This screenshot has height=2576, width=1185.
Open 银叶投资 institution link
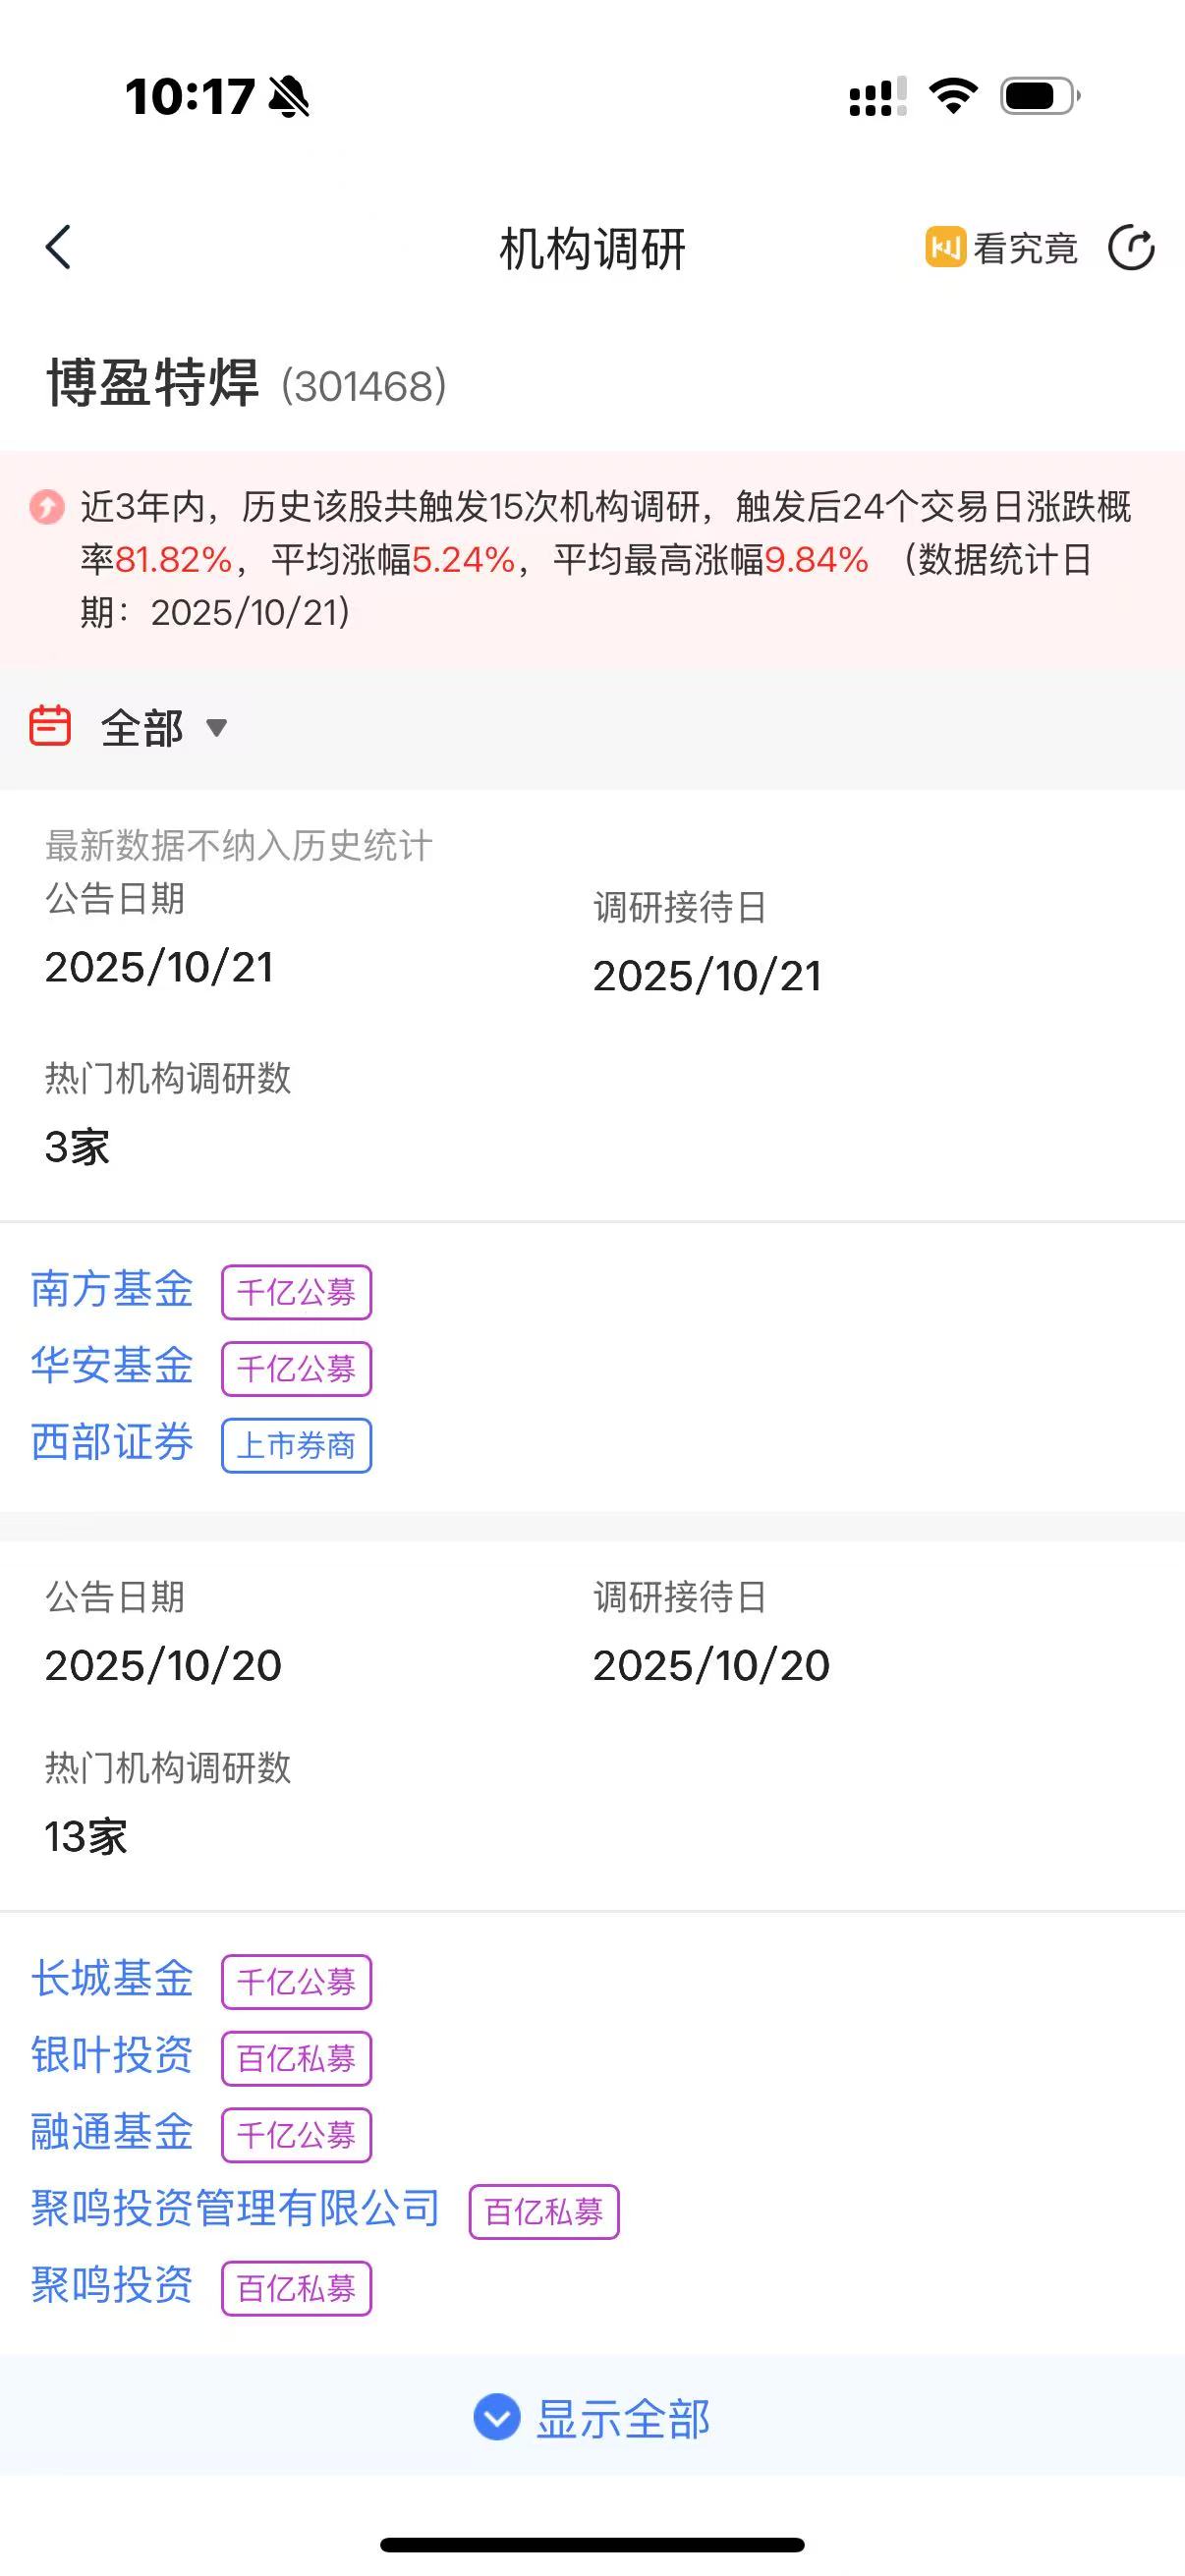coord(112,2056)
